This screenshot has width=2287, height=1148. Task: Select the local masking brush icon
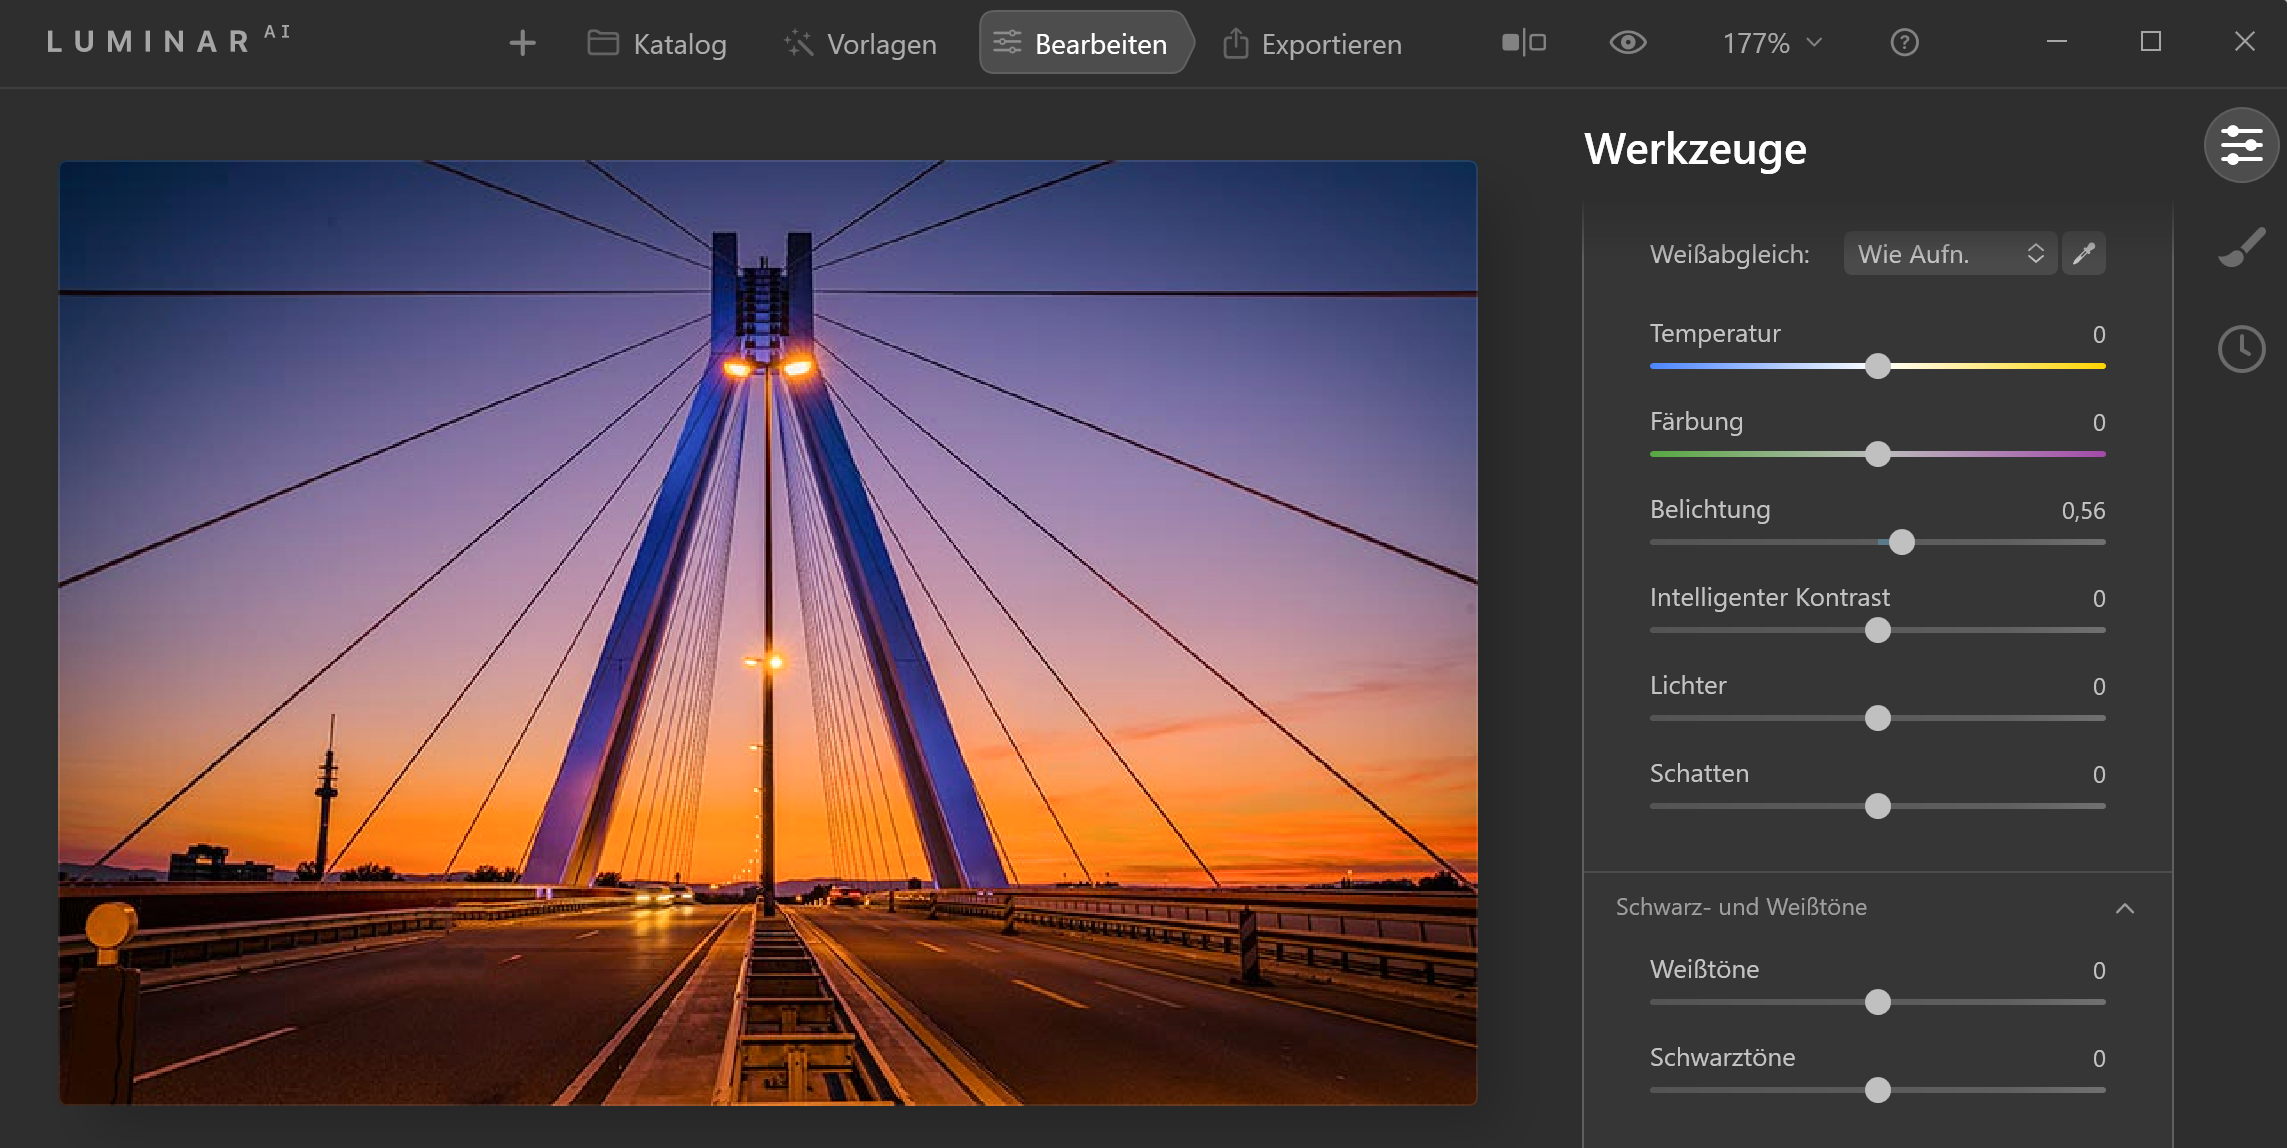click(x=2241, y=247)
